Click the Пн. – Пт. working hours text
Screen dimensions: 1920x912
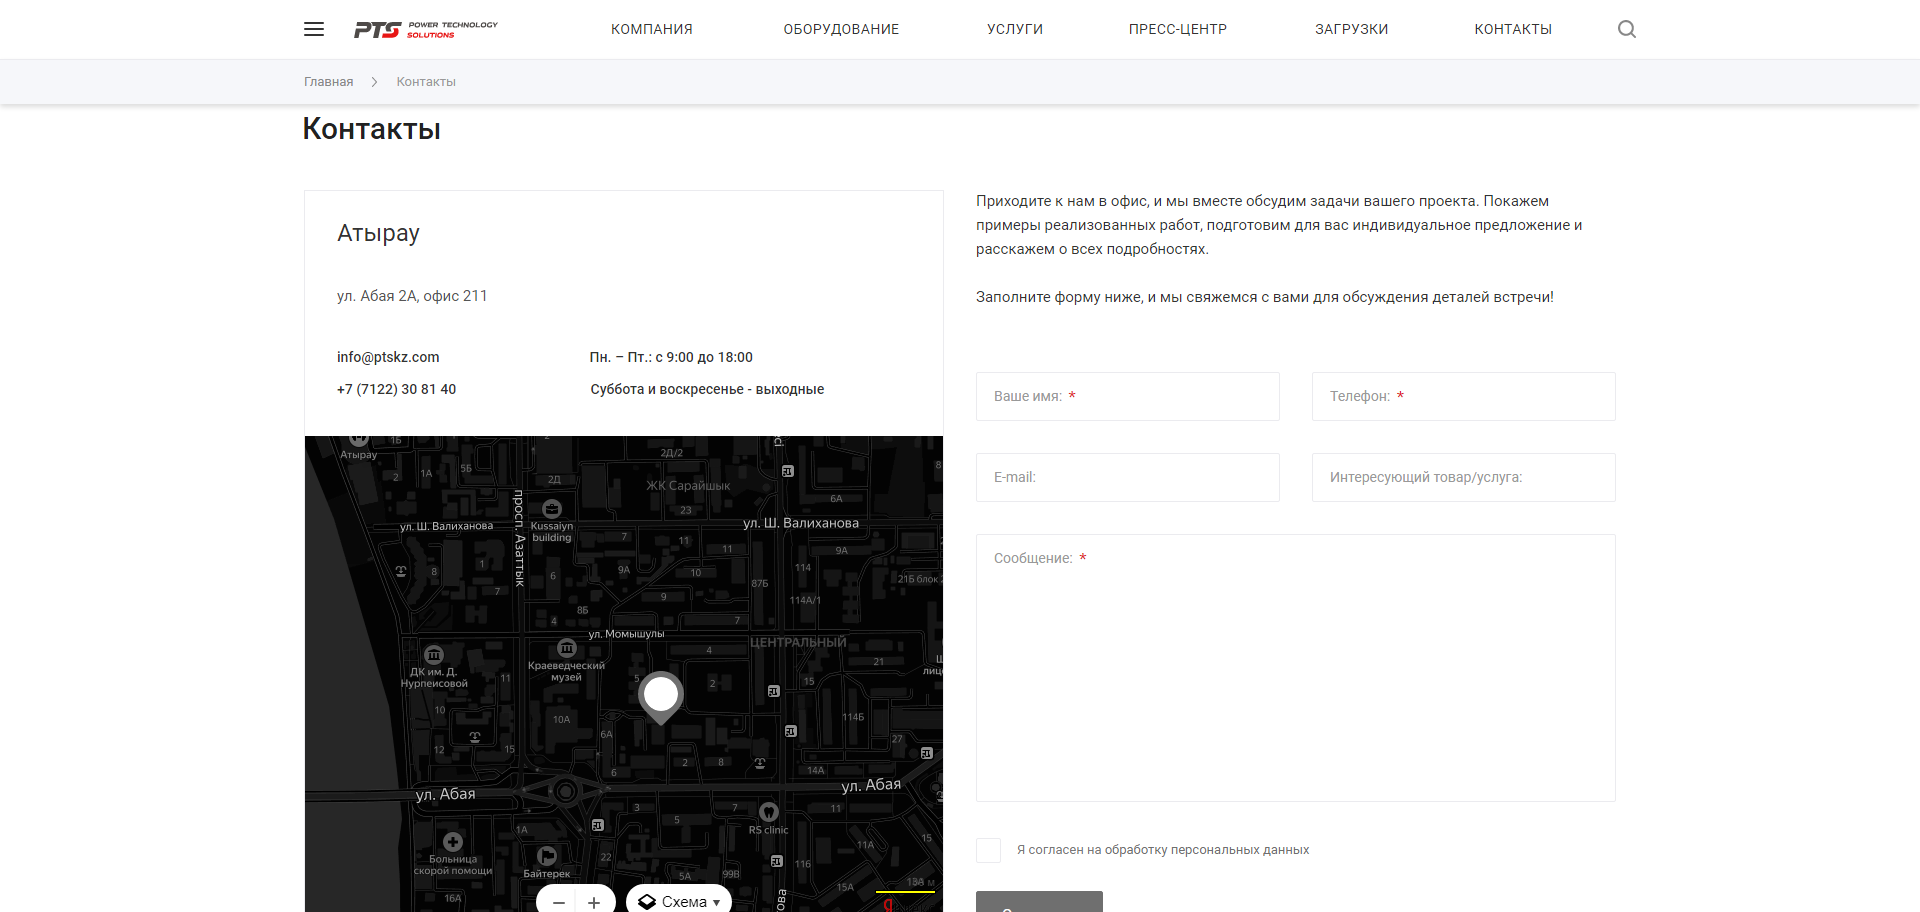[x=671, y=357]
